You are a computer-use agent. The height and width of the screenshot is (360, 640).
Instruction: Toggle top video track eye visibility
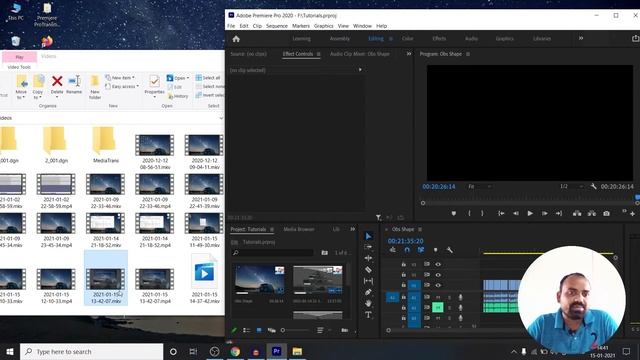[438, 264]
